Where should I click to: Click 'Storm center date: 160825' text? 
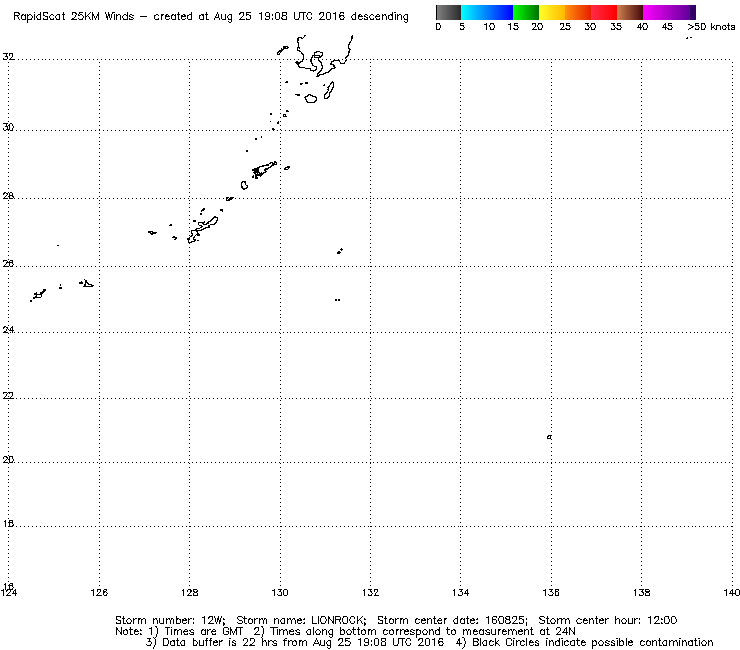click(452, 620)
